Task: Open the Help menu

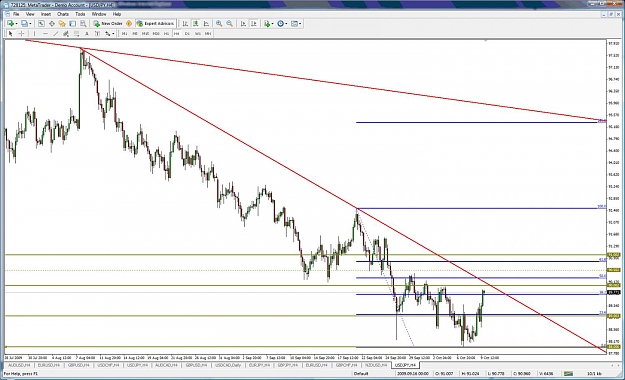Action: coord(117,14)
